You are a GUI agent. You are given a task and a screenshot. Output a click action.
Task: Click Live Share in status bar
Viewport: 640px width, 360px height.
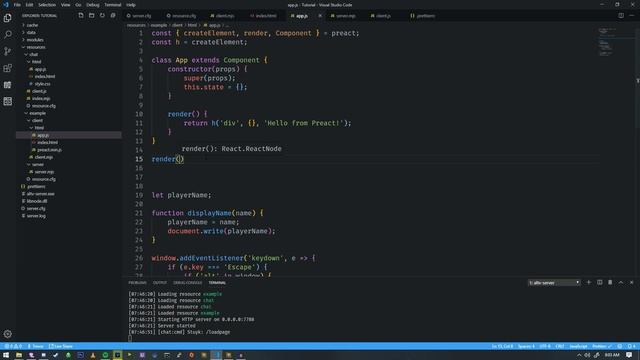tap(60, 346)
